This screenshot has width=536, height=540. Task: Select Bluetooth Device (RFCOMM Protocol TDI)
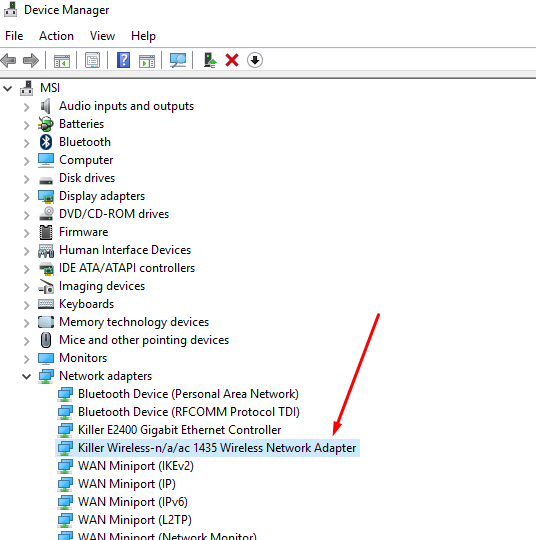189,412
